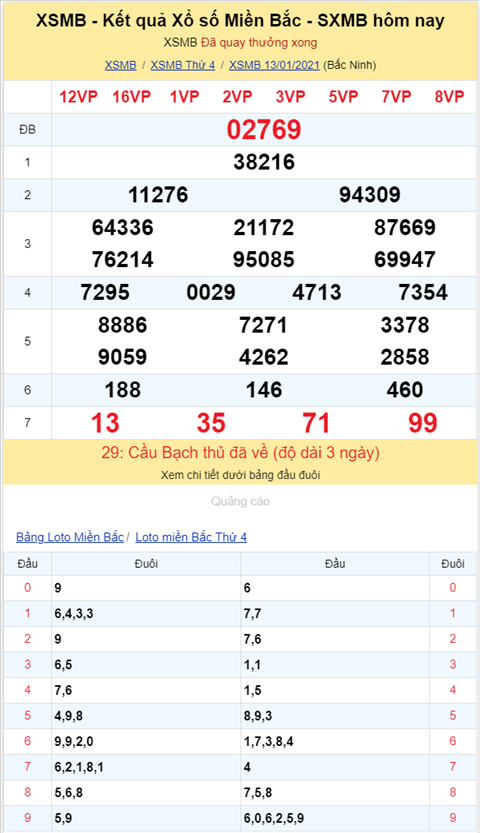Select first prize number 38216
The height and width of the screenshot is (833, 480).
[x=264, y=162]
